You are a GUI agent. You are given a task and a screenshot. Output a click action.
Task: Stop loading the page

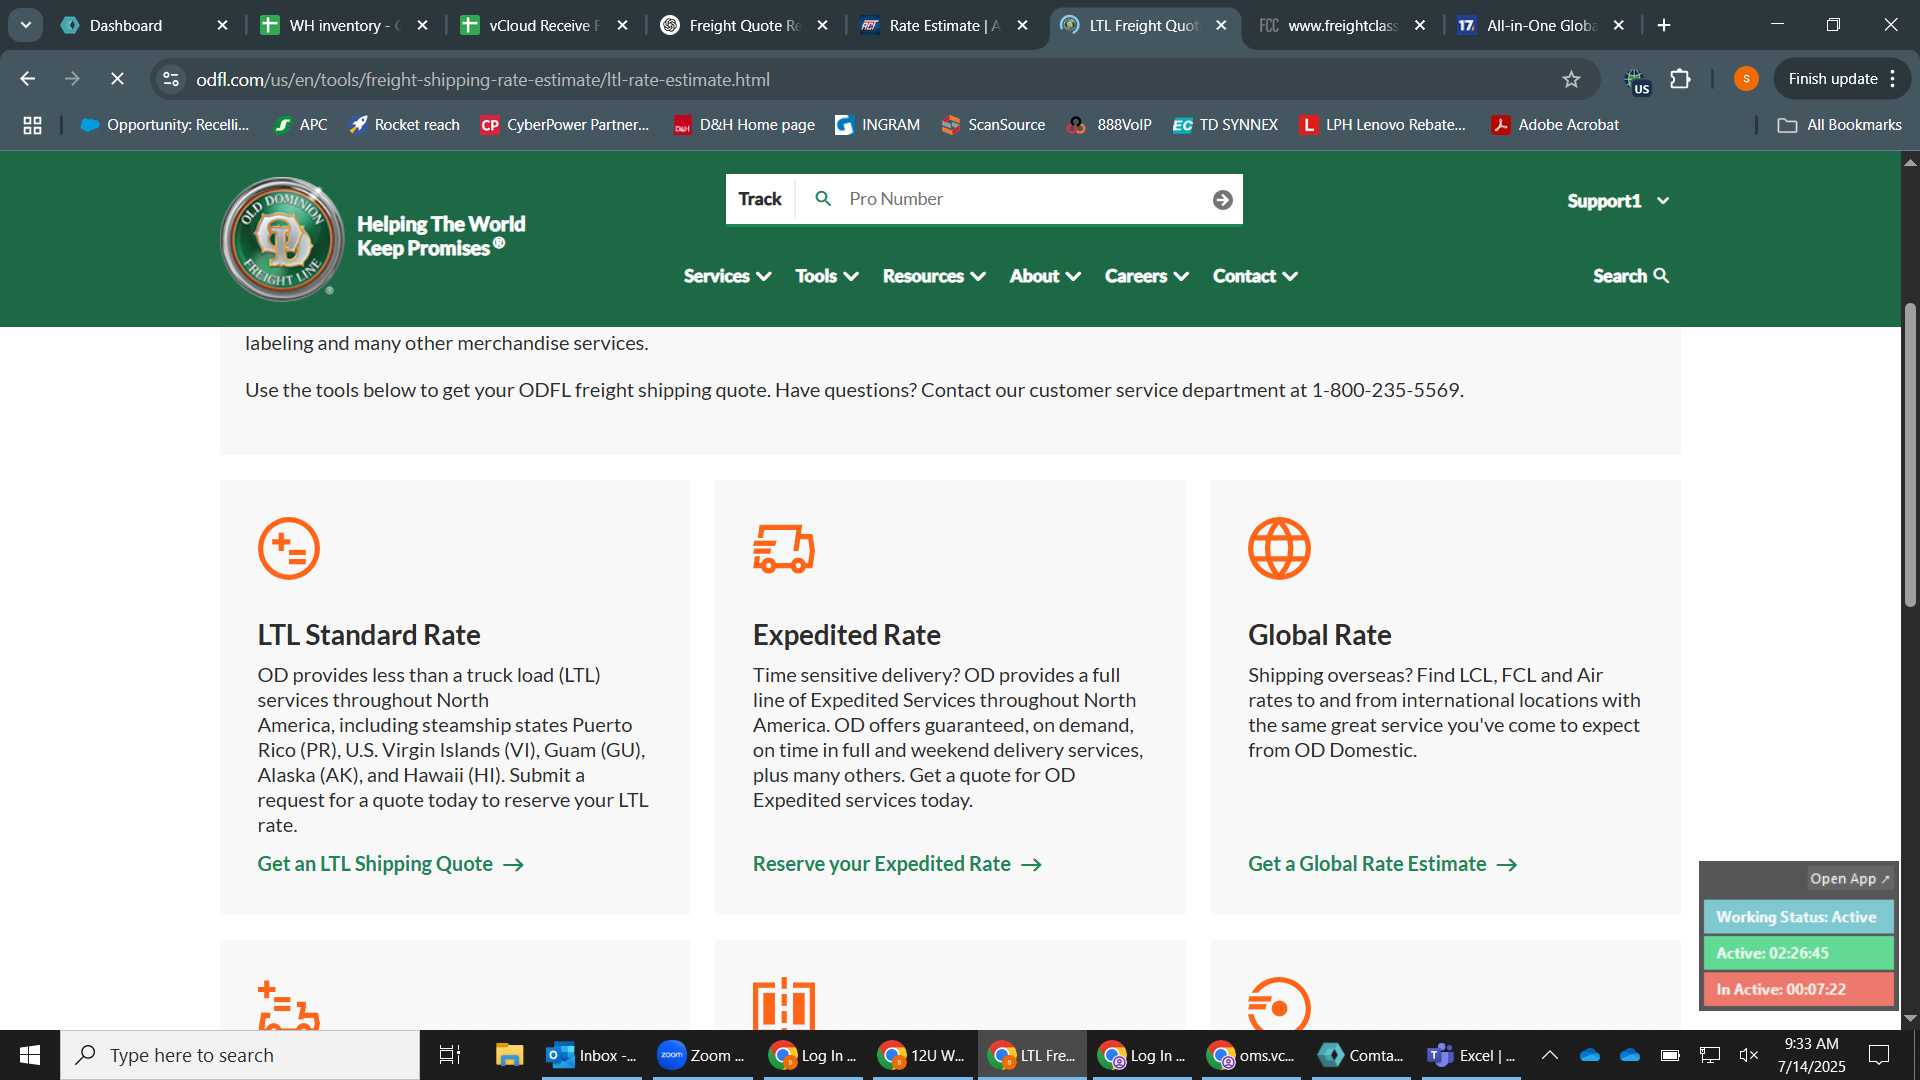tap(117, 79)
